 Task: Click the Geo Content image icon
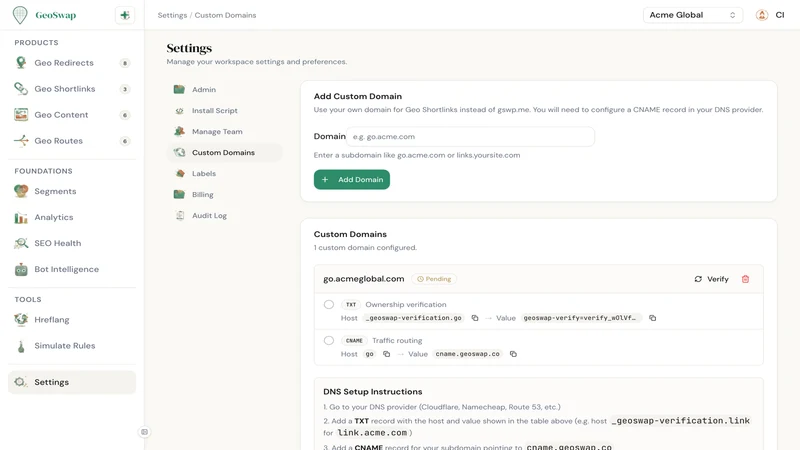click(21, 115)
